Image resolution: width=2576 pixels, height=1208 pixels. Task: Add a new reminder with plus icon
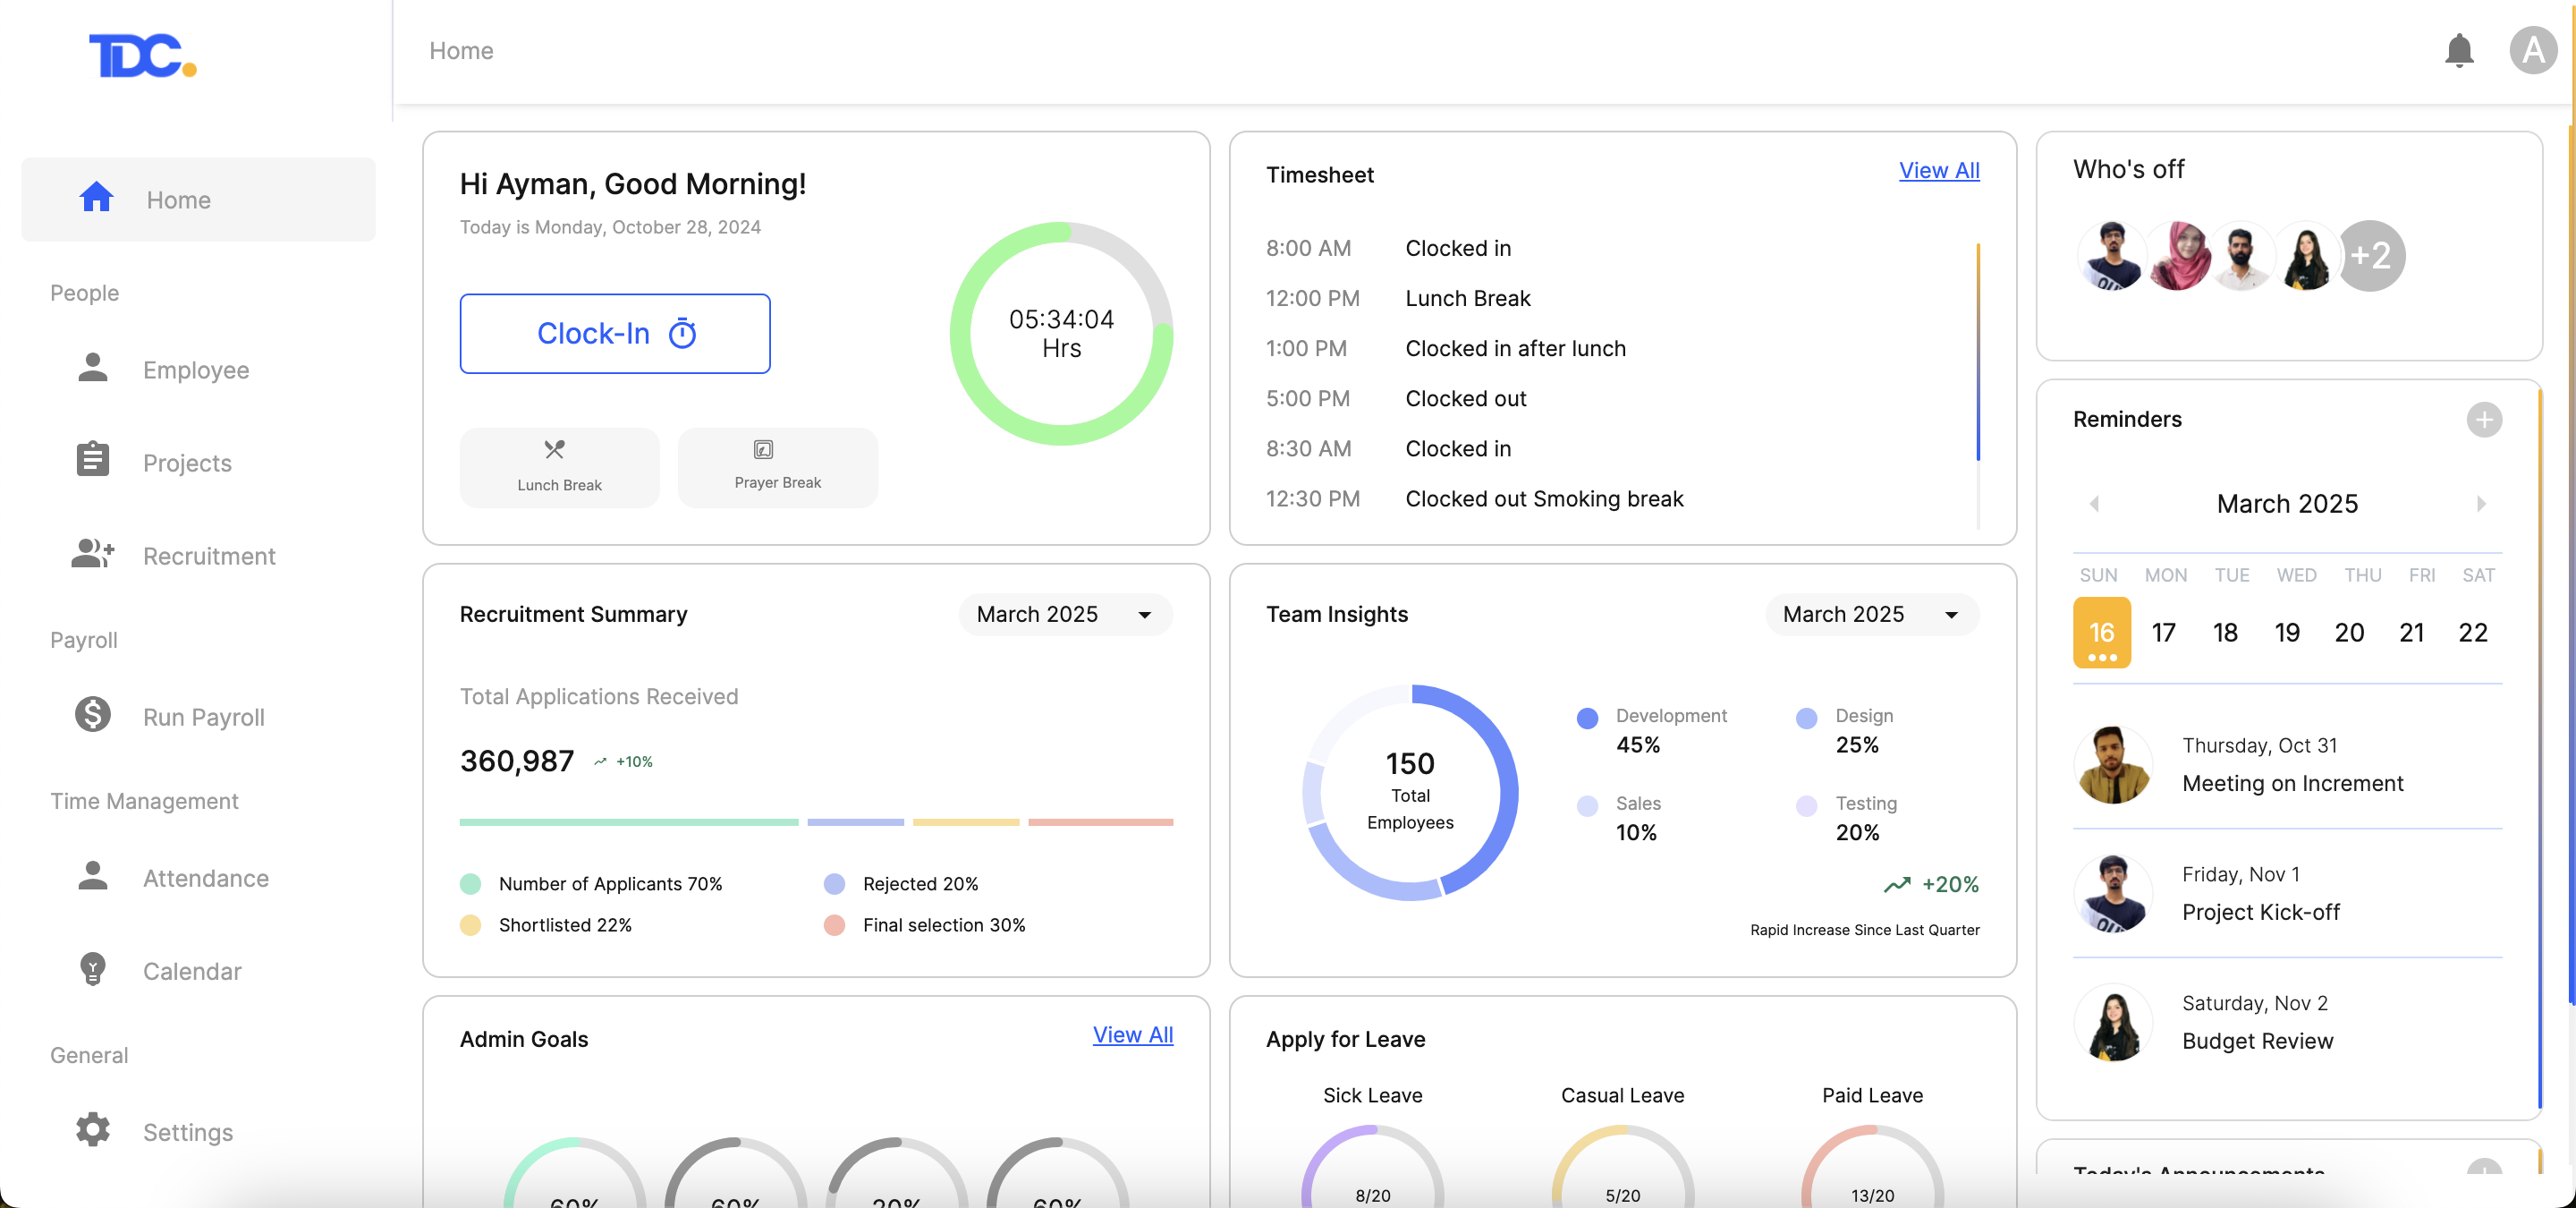[2483, 420]
